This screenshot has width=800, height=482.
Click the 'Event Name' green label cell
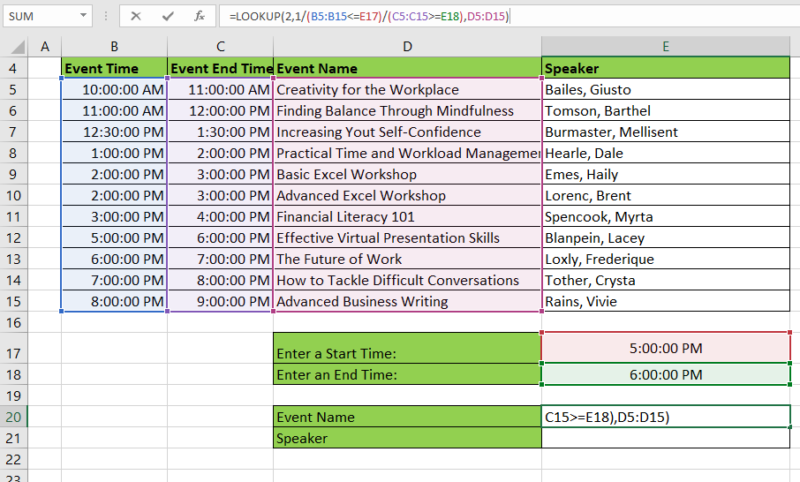pos(407,416)
